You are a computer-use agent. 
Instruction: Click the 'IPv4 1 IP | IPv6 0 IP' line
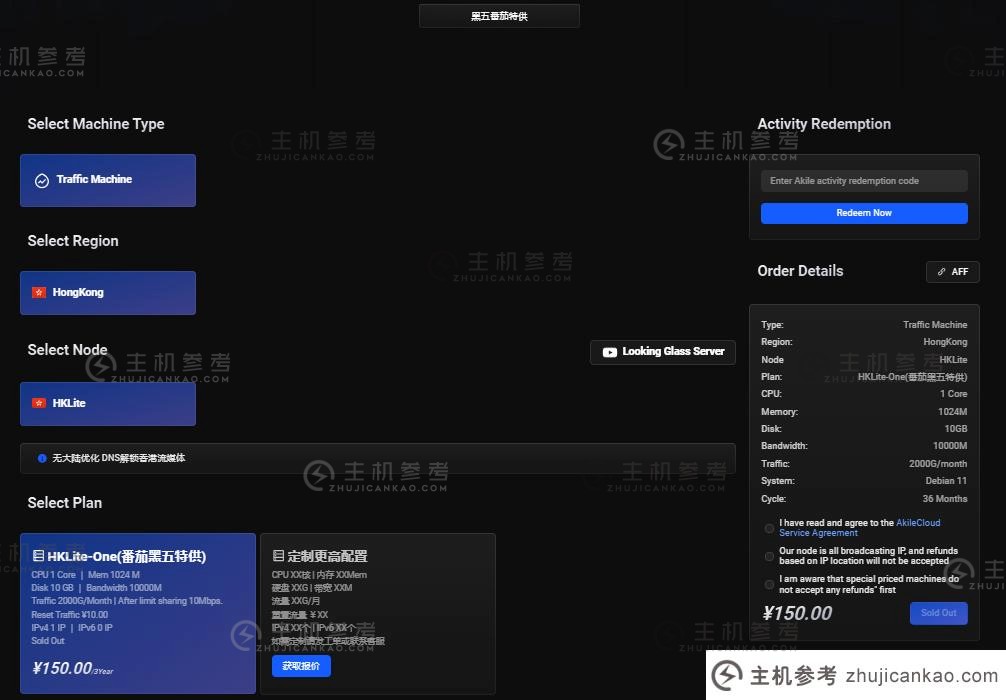pyautogui.click(x=72, y=628)
